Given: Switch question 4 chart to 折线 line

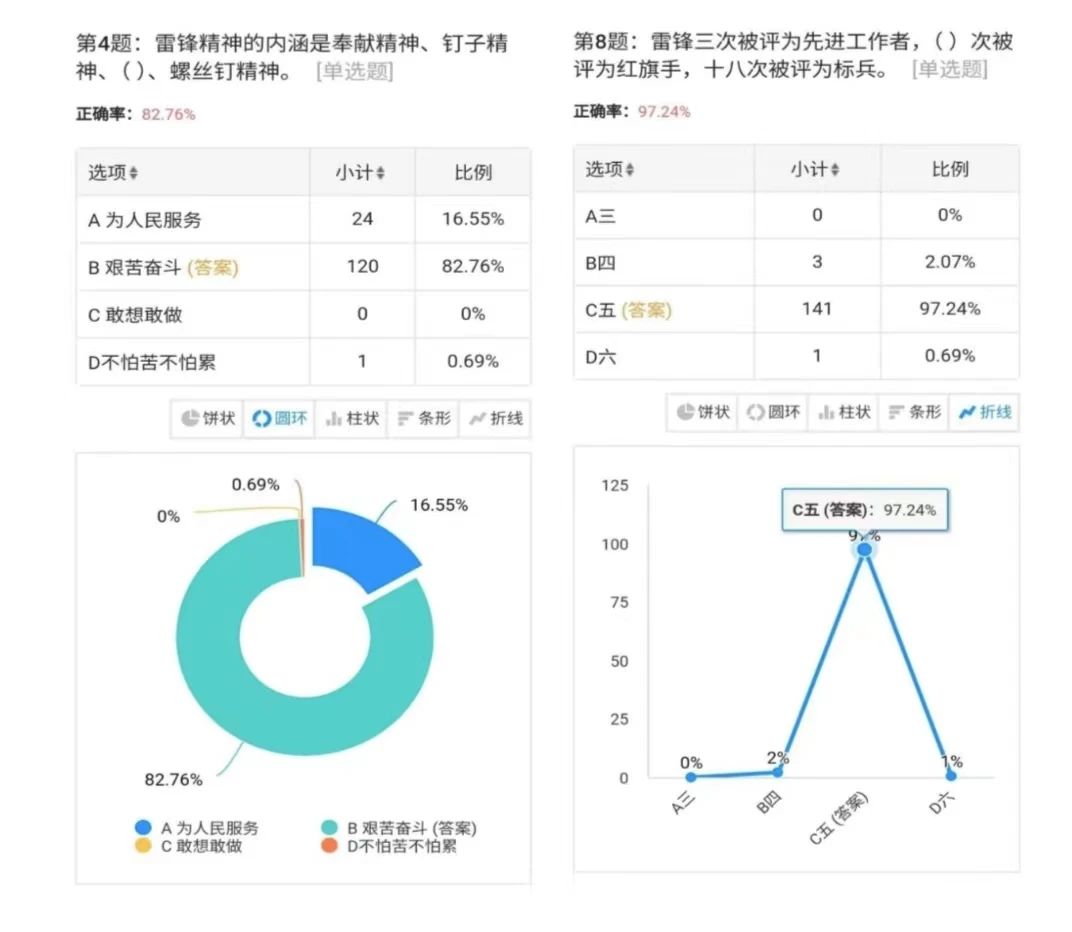Looking at the screenshot, I should [x=495, y=419].
